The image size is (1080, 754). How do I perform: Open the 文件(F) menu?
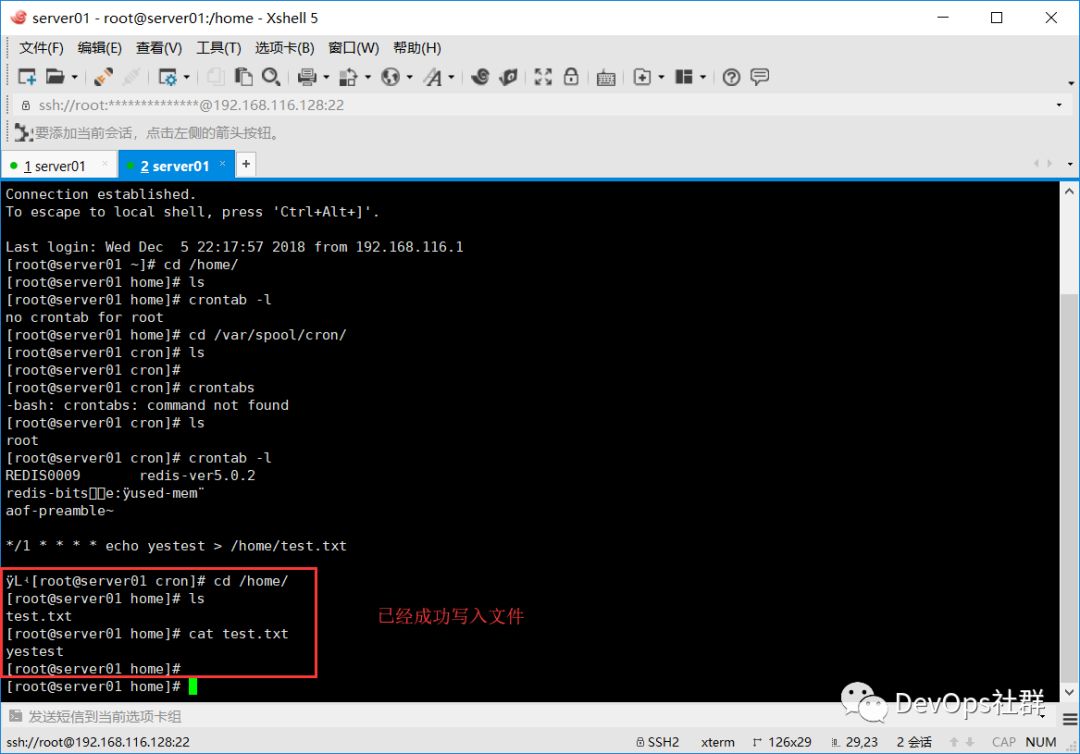pyautogui.click(x=41, y=48)
